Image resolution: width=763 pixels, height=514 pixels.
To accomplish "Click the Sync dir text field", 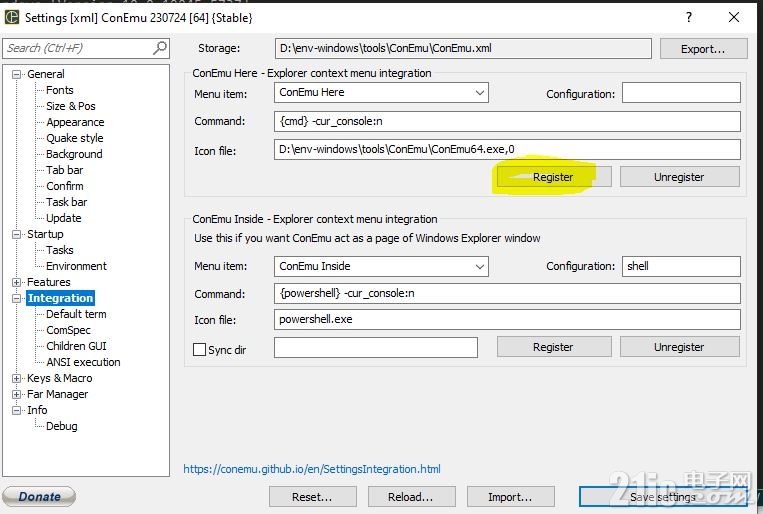I will point(376,348).
